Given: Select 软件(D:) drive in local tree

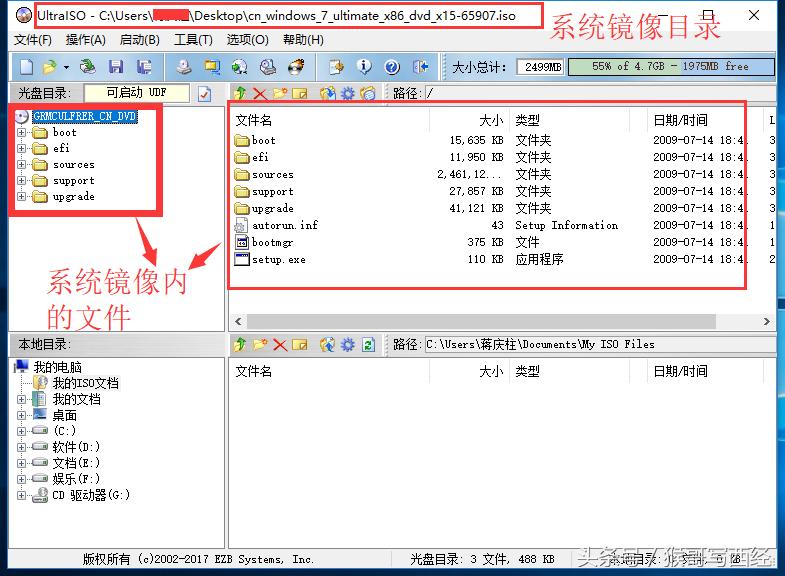Looking at the screenshot, I should click(x=76, y=447).
